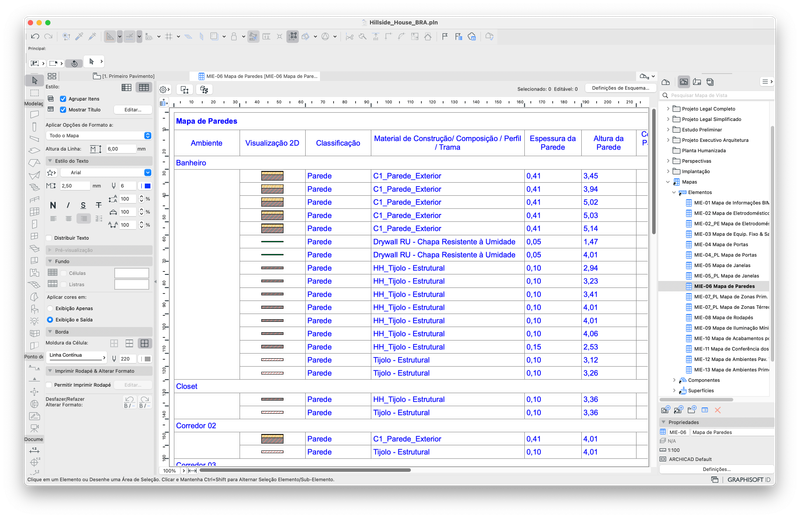Toggle the grid snap icon in toolbar
This screenshot has height=518, width=800.
coord(169,37)
